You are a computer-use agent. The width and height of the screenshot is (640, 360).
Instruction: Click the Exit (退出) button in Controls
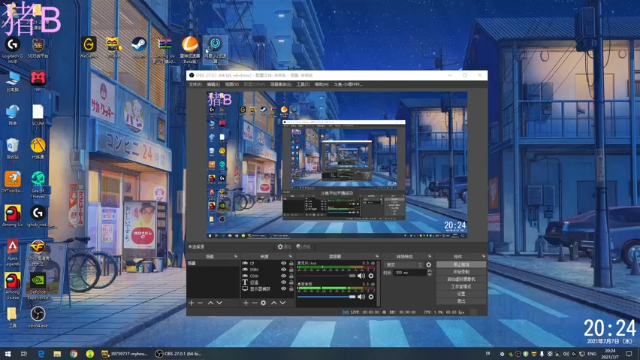click(461, 301)
